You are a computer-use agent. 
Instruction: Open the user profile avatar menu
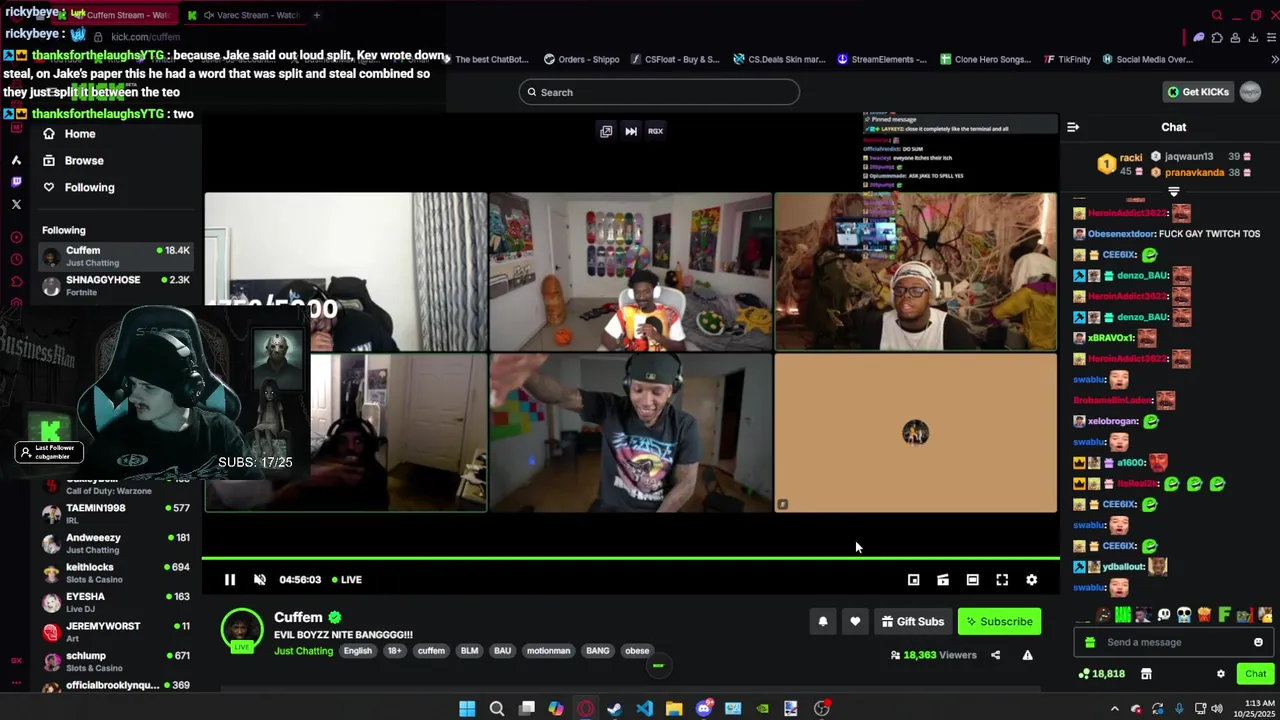[x=1250, y=92]
